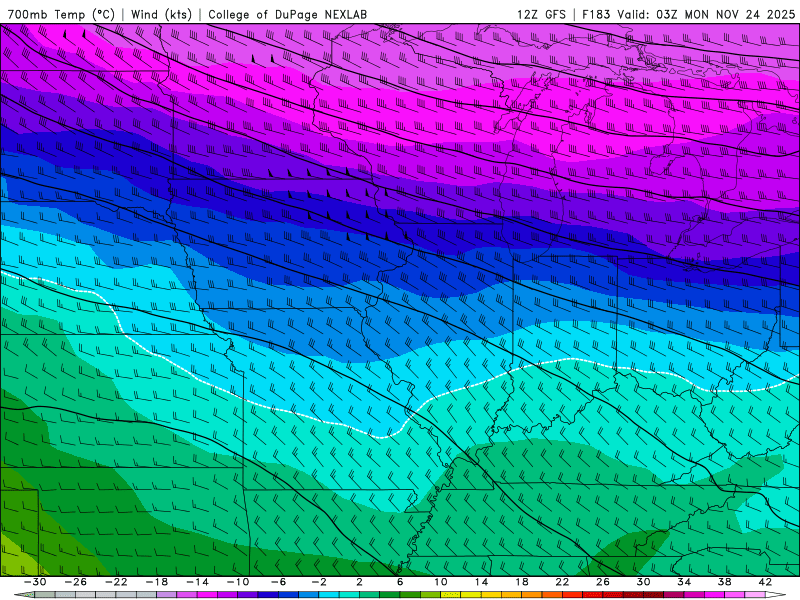The image size is (800, 600).
Task: Pick the dotted yellow-green swatch right of 10
Action: click(451, 595)
